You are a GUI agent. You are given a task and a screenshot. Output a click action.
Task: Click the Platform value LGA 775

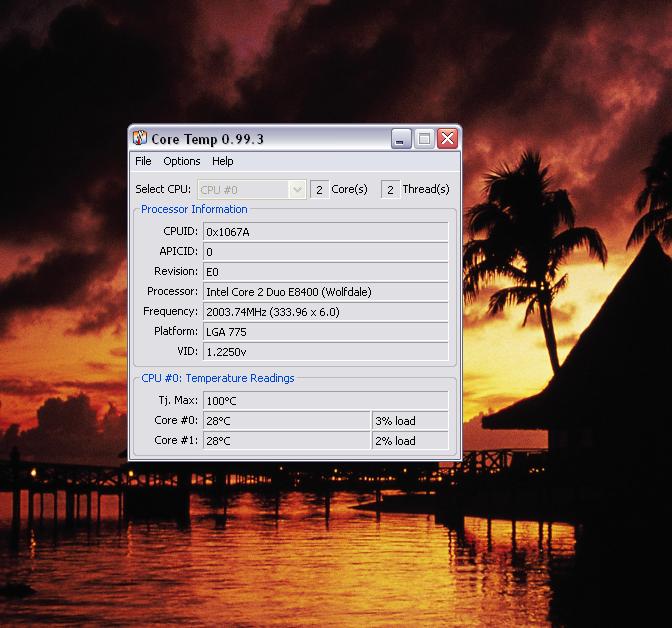click(x=326, y=332)
